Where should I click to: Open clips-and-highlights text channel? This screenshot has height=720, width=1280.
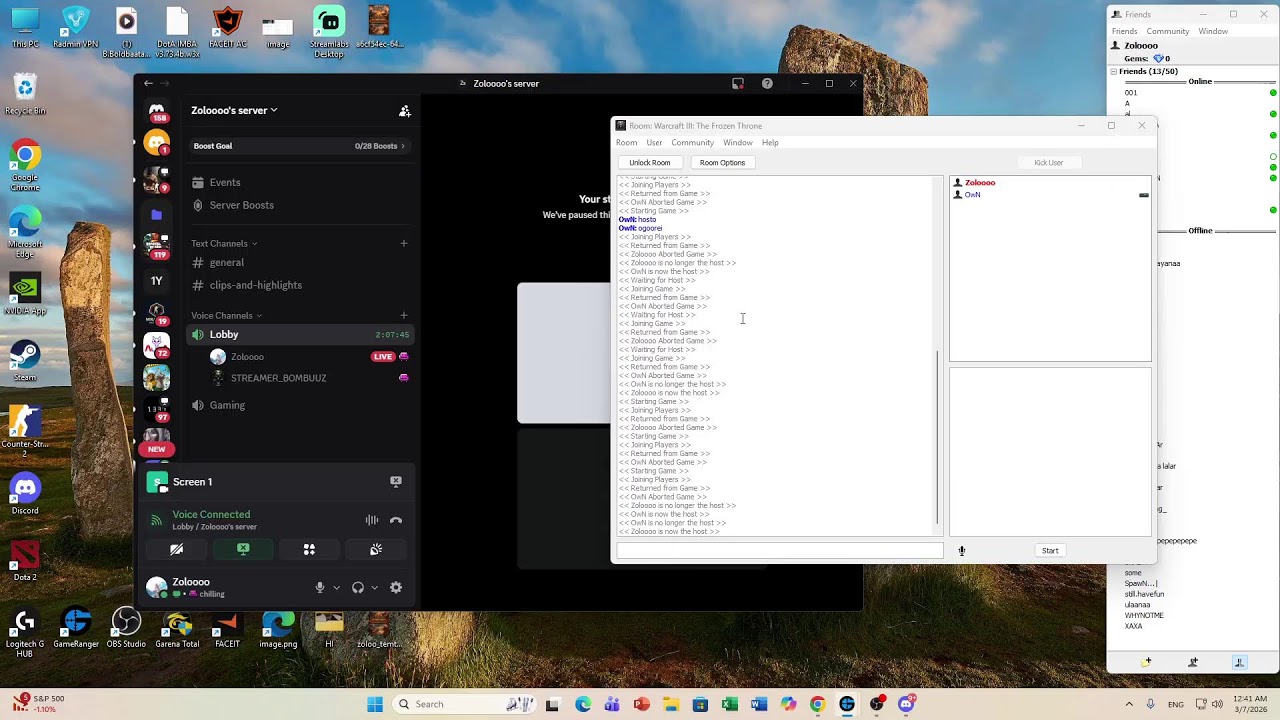pos(256,285)
